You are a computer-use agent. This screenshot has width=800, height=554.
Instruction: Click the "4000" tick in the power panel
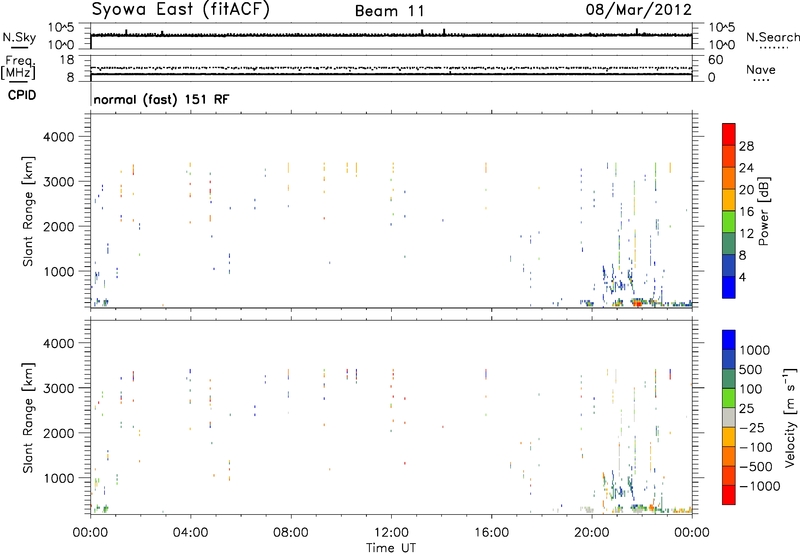point(59,137)
